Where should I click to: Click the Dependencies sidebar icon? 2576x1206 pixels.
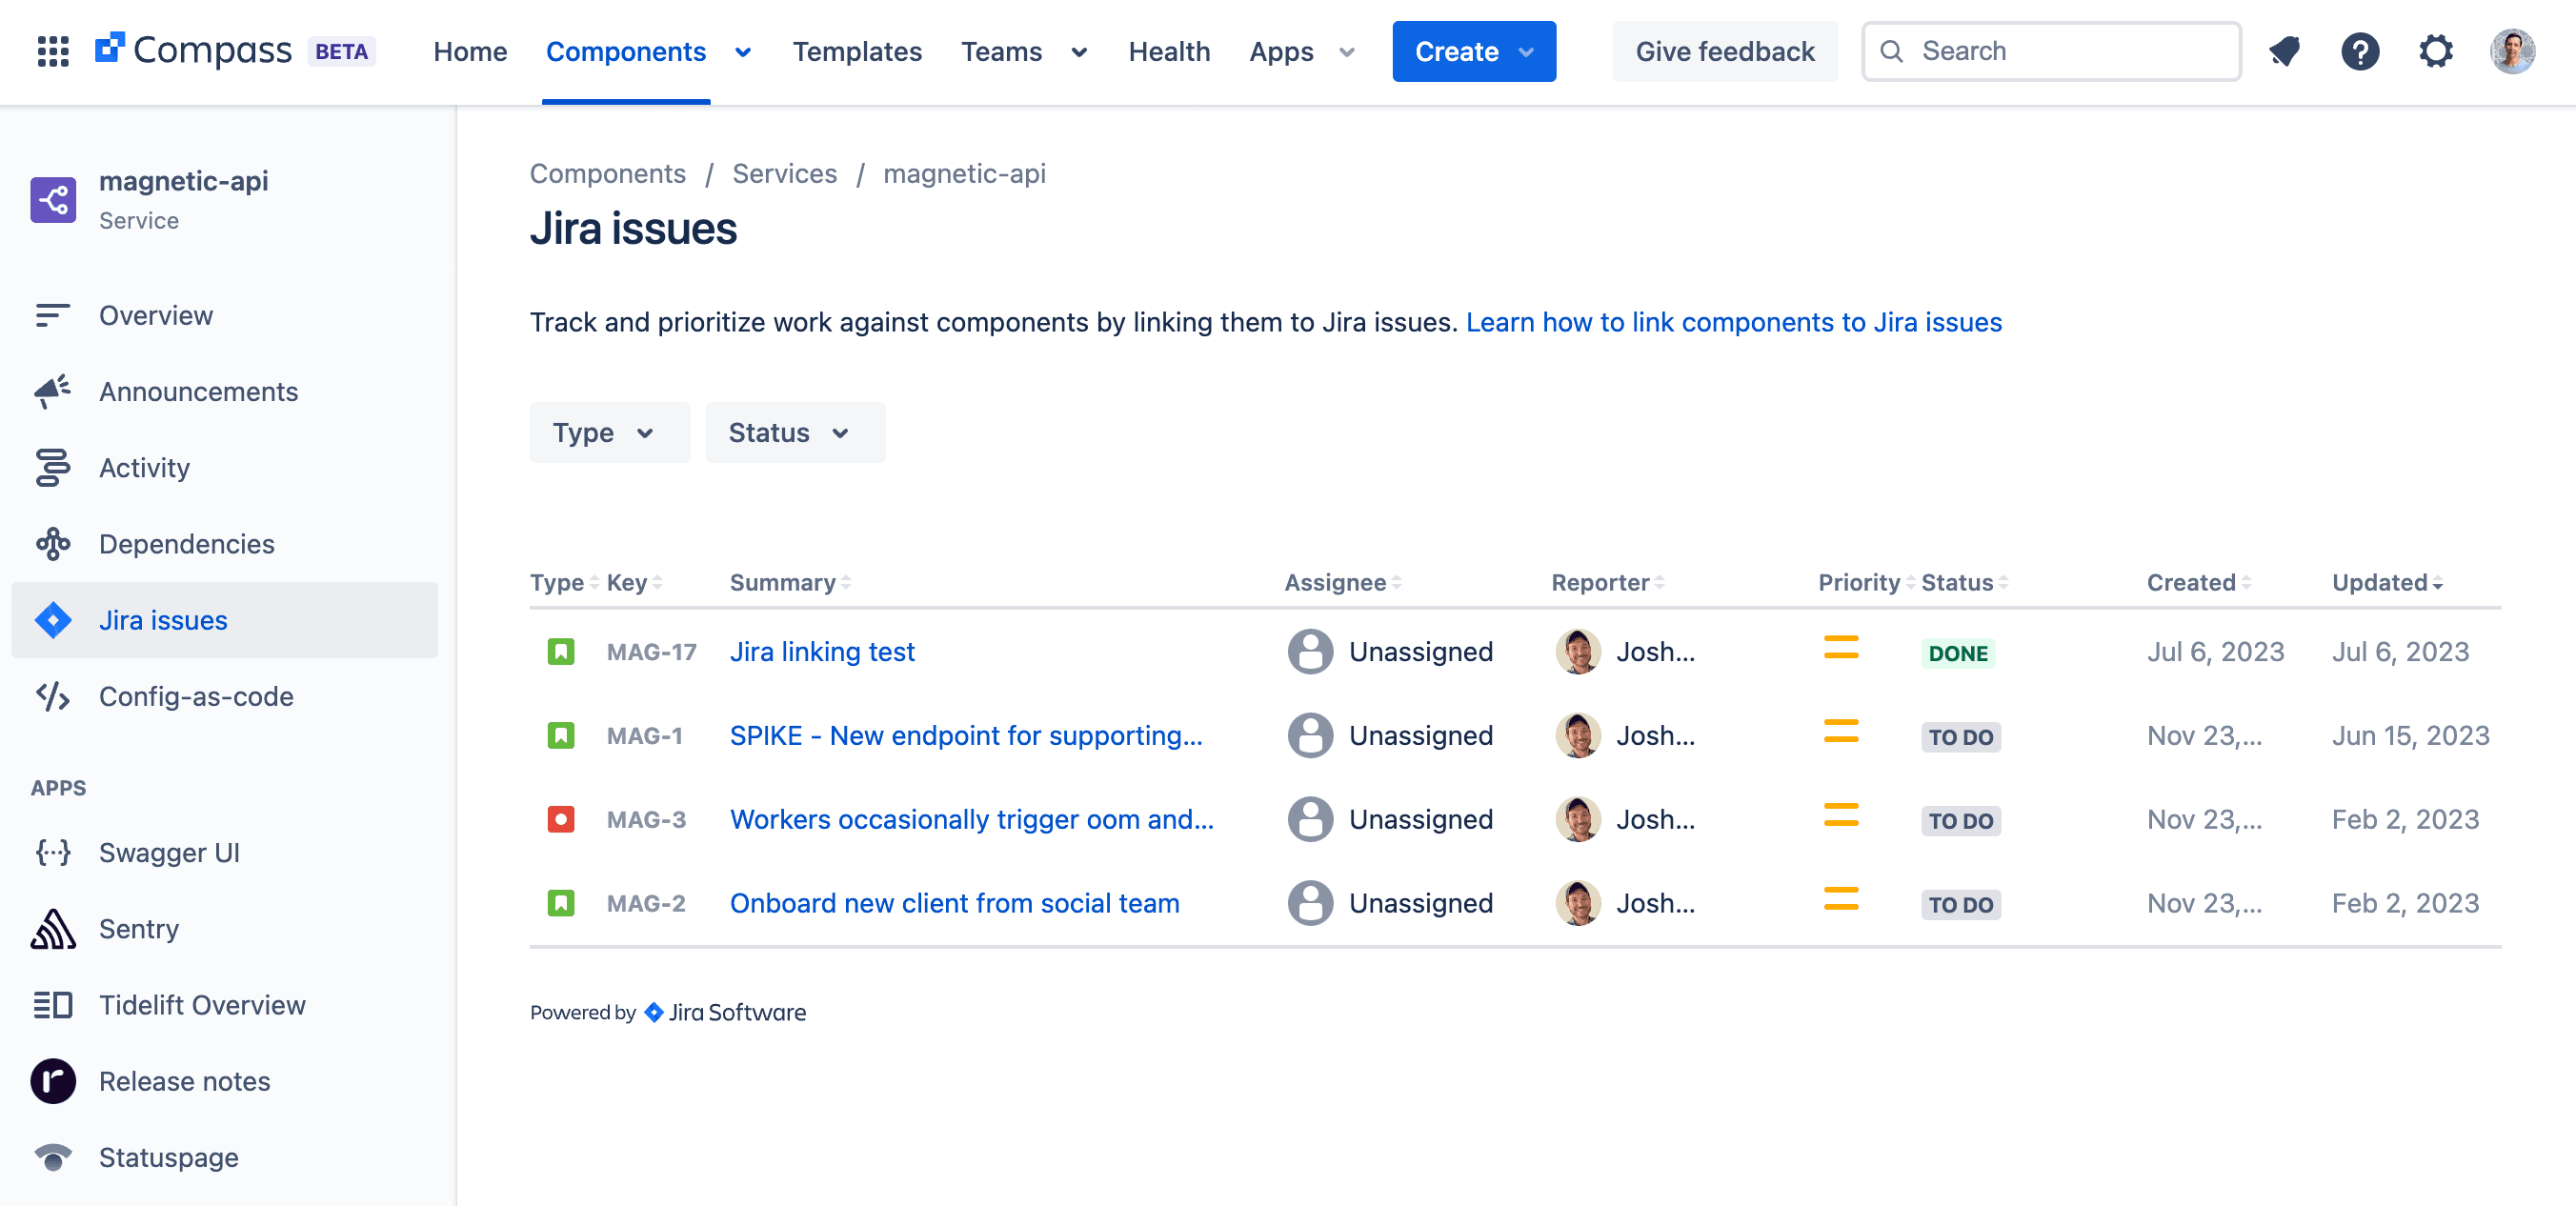[53, 544]
